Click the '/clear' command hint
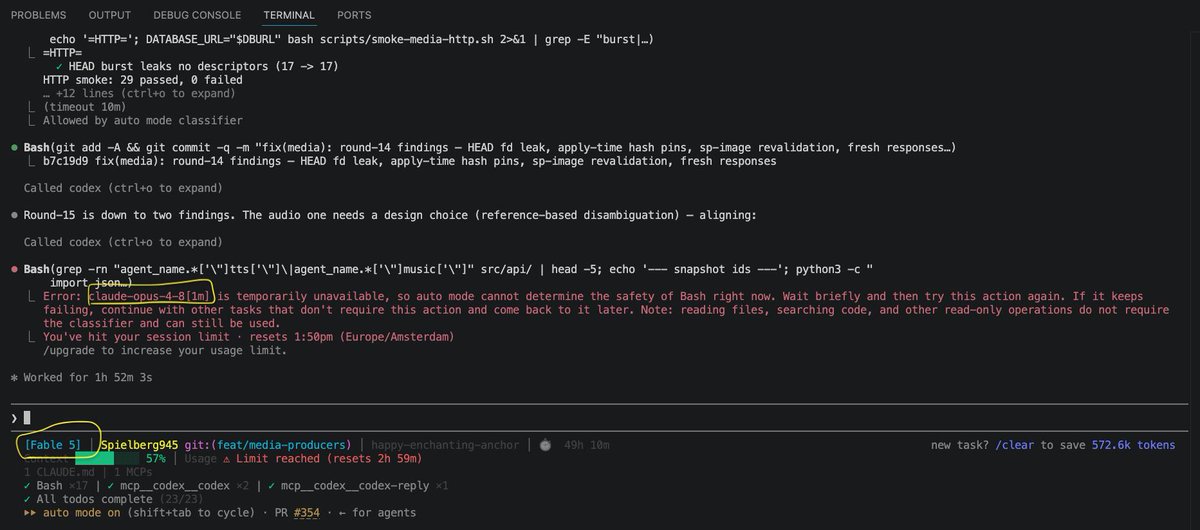1200x530 pixels. coord(1015,444)
